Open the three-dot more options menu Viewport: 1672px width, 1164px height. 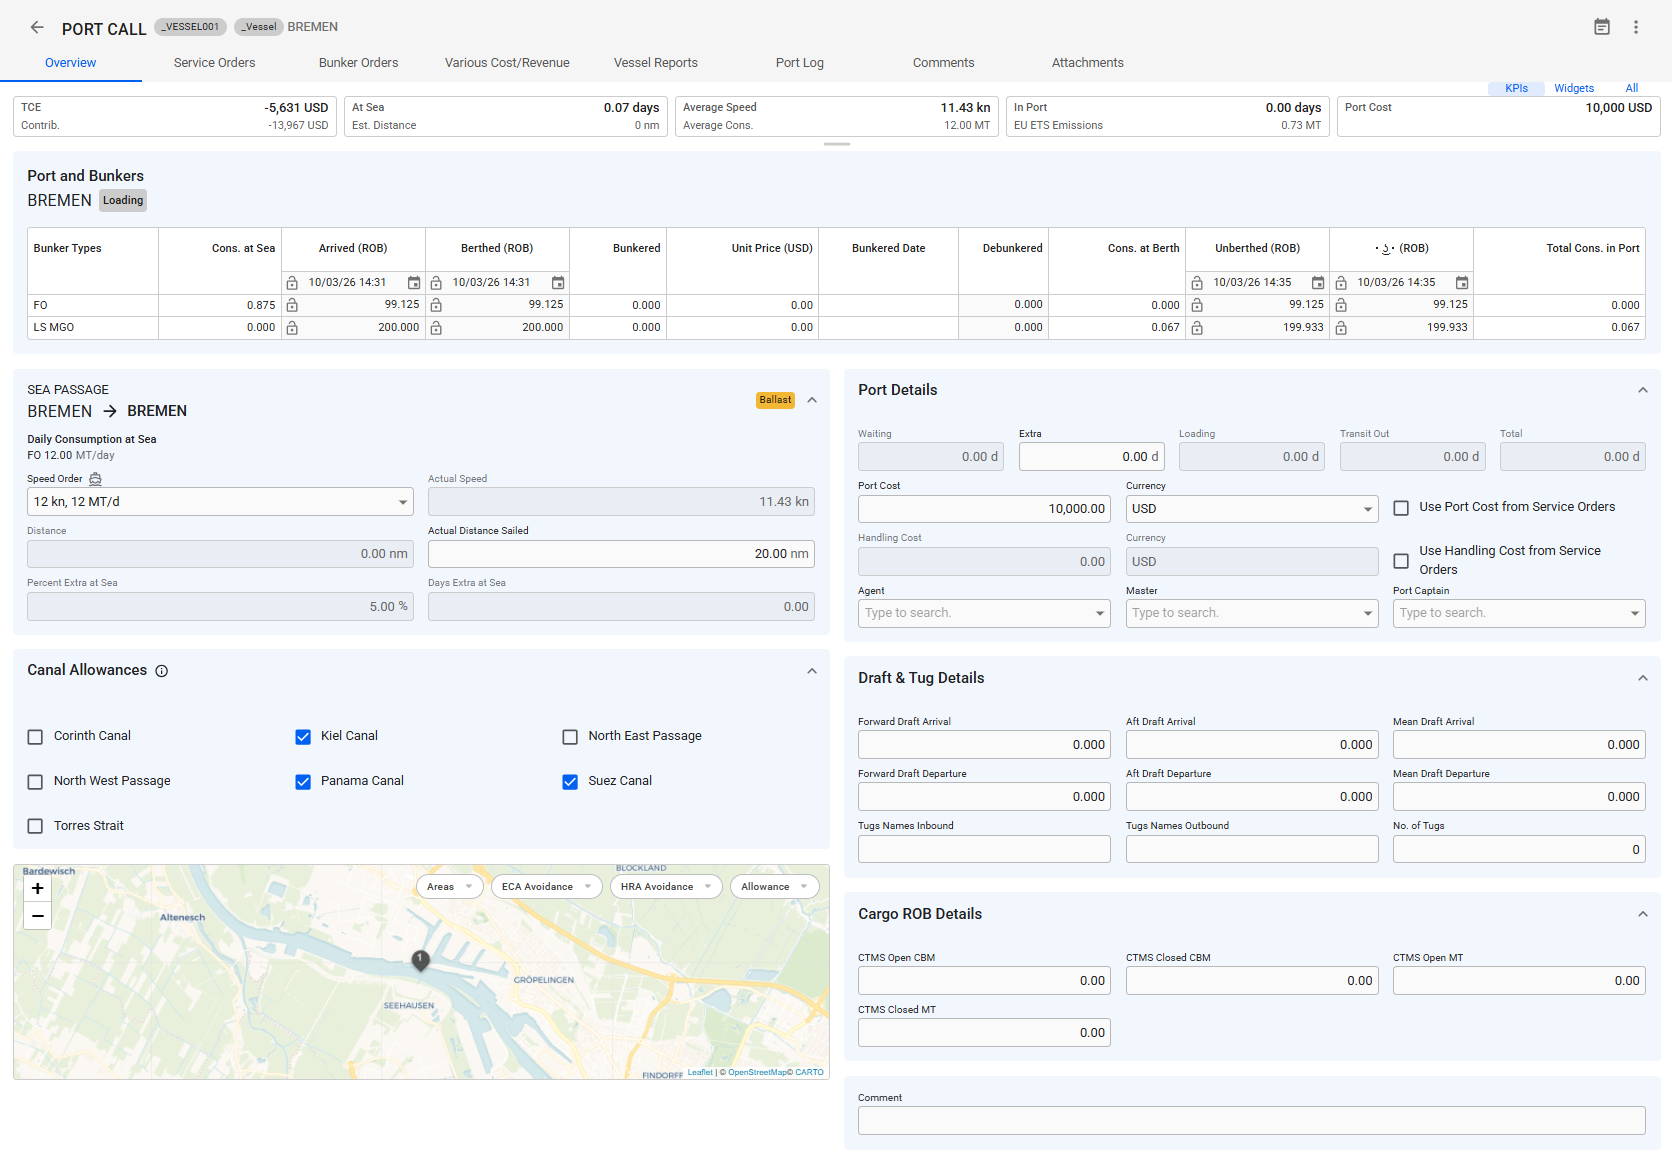click(x=1636, y=27)
